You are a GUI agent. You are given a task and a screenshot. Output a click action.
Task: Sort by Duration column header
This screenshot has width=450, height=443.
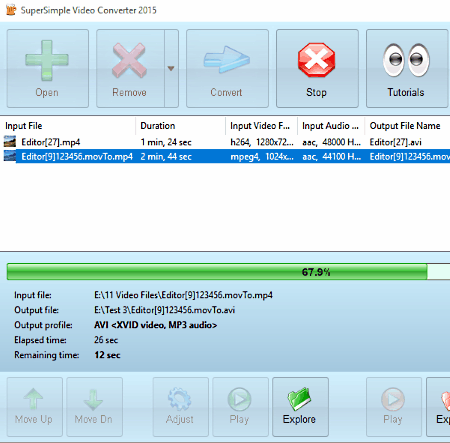pyautogui.click(x=180, y=126)
